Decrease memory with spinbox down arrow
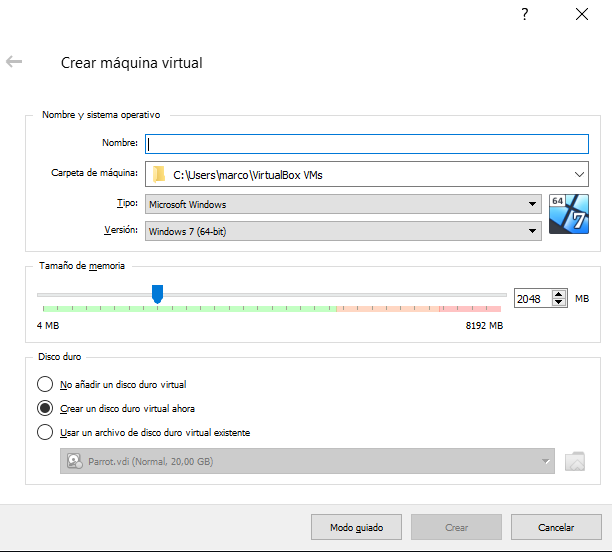 tap(559, 302)
